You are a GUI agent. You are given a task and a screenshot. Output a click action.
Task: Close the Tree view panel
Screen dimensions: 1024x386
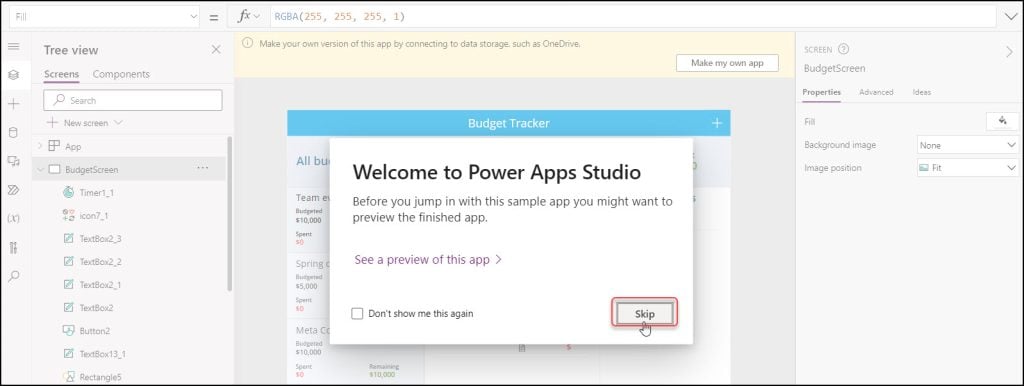coord(216,50)
